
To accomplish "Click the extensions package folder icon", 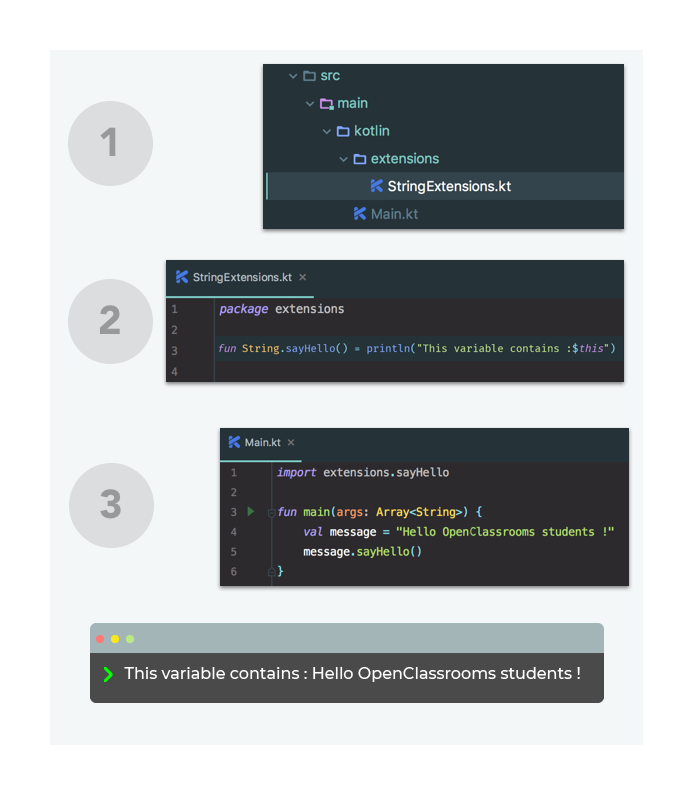I will click(360, 159).
